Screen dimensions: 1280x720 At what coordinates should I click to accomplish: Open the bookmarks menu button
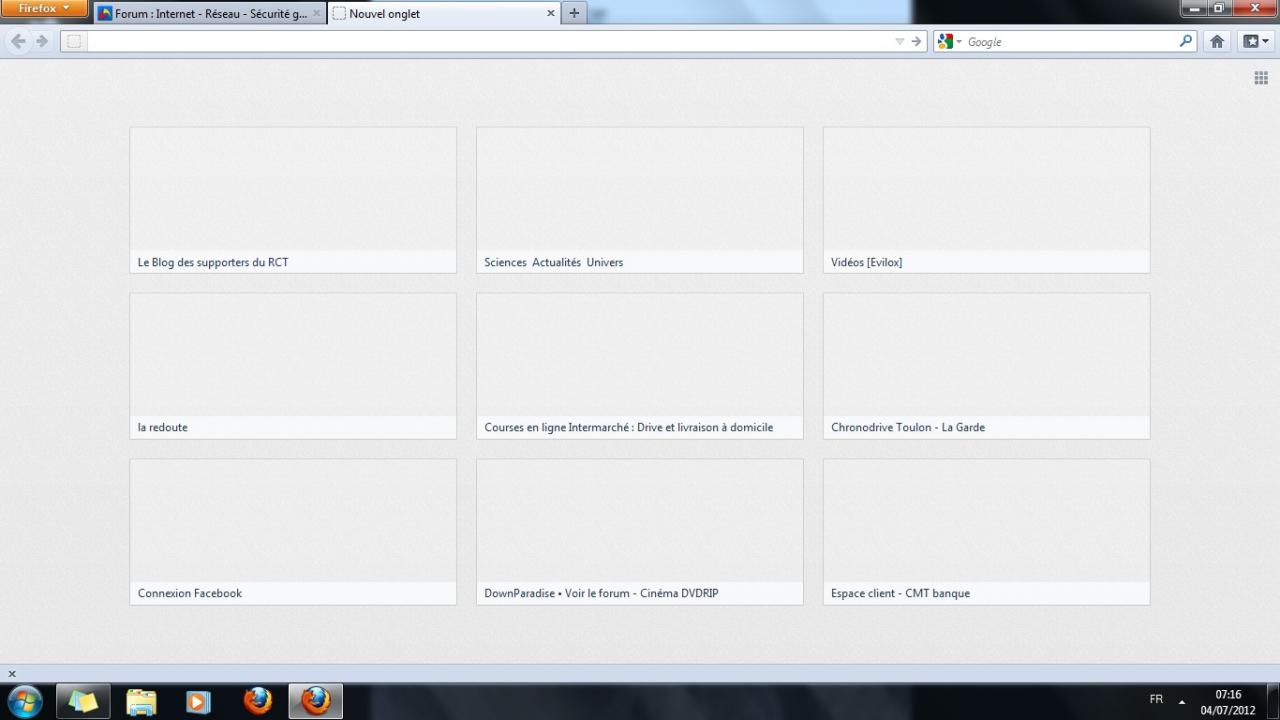click(1255, 41)
